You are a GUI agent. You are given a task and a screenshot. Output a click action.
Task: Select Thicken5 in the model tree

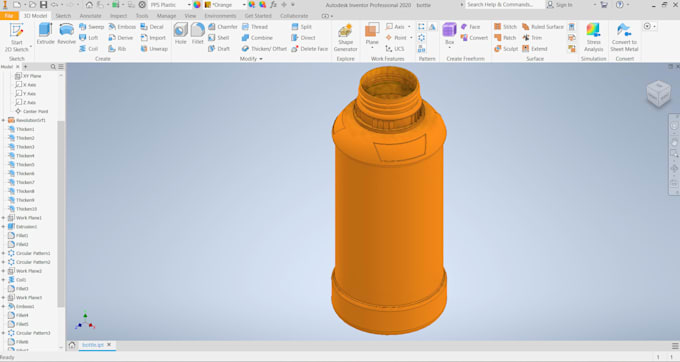[21, 165]
